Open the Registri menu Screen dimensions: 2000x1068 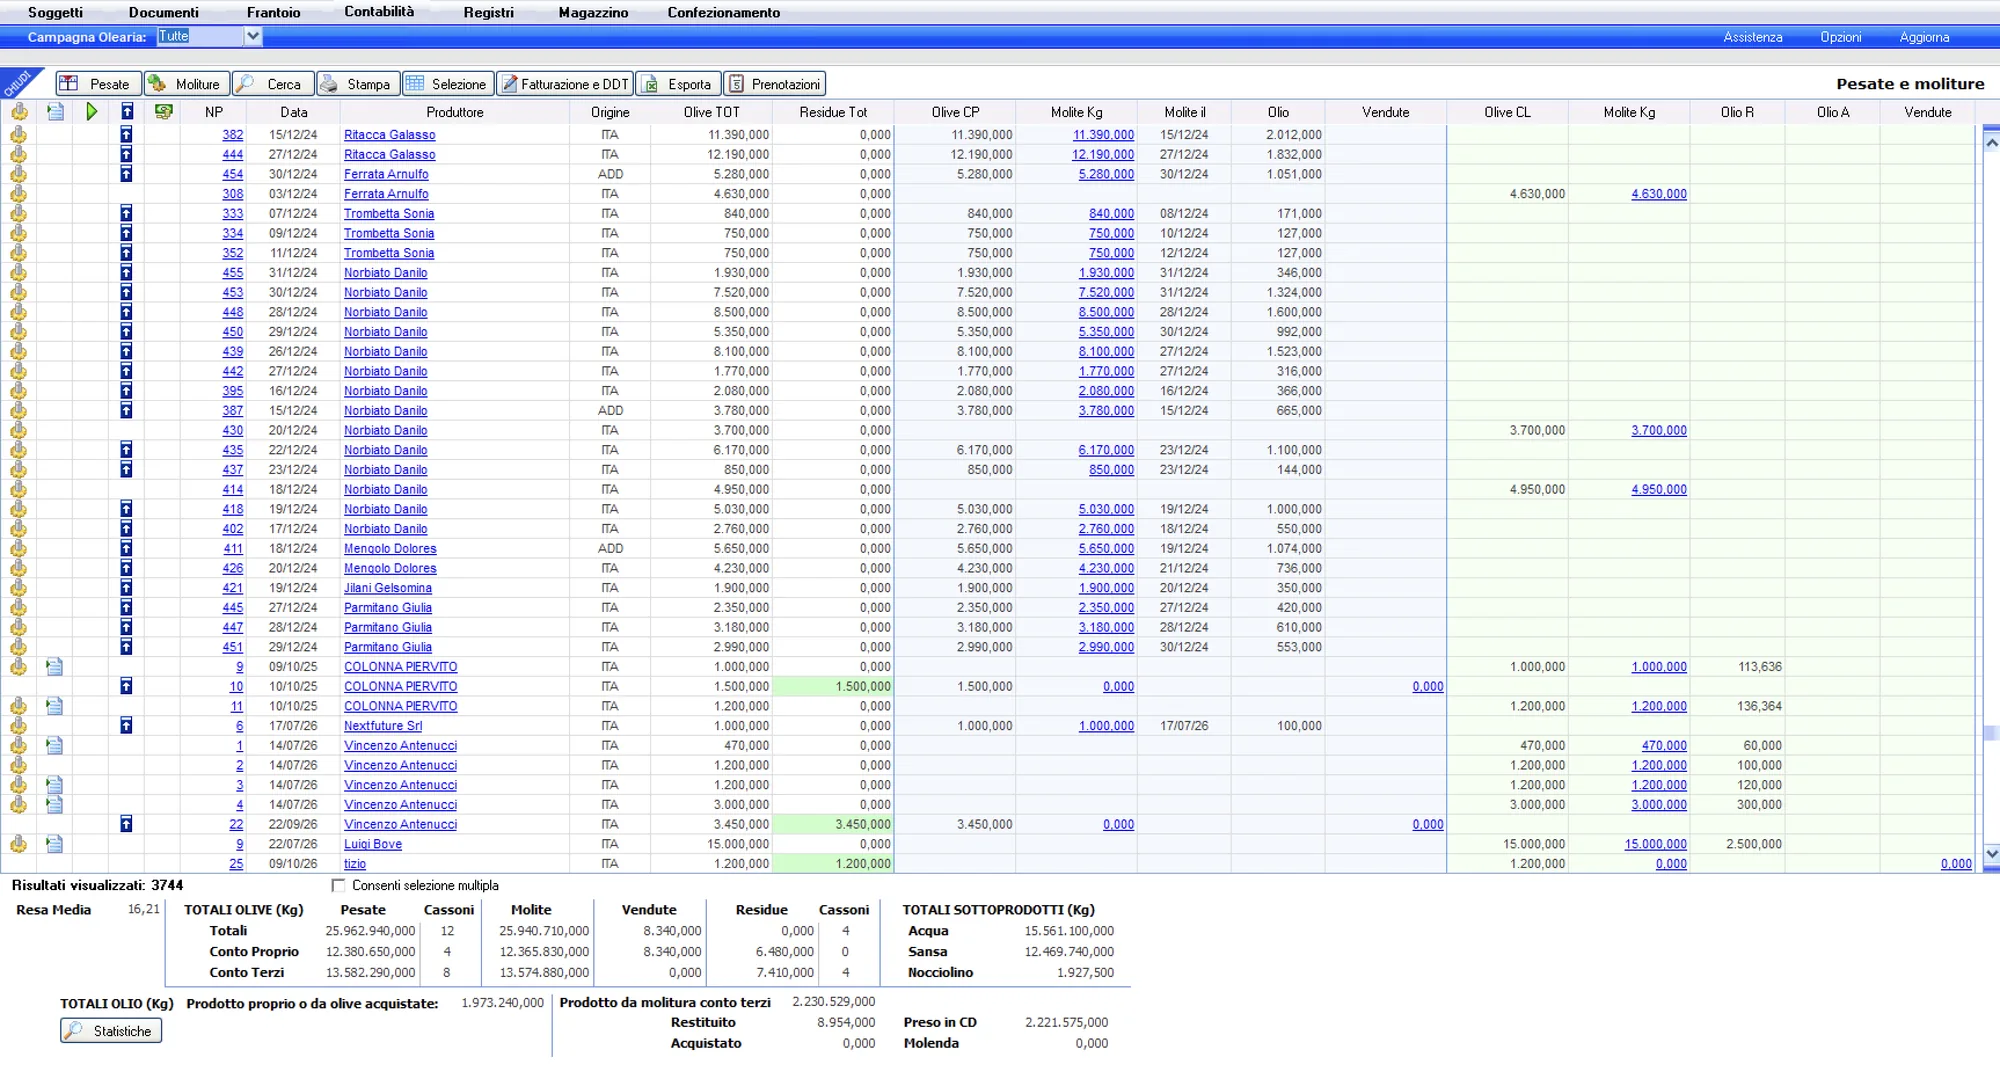(x=488, y=12)
